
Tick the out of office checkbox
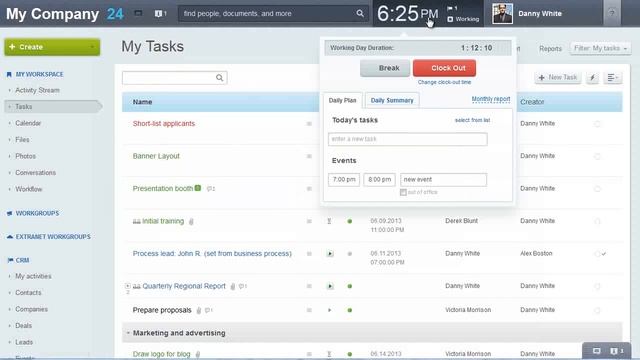click(x=403, y=192)
